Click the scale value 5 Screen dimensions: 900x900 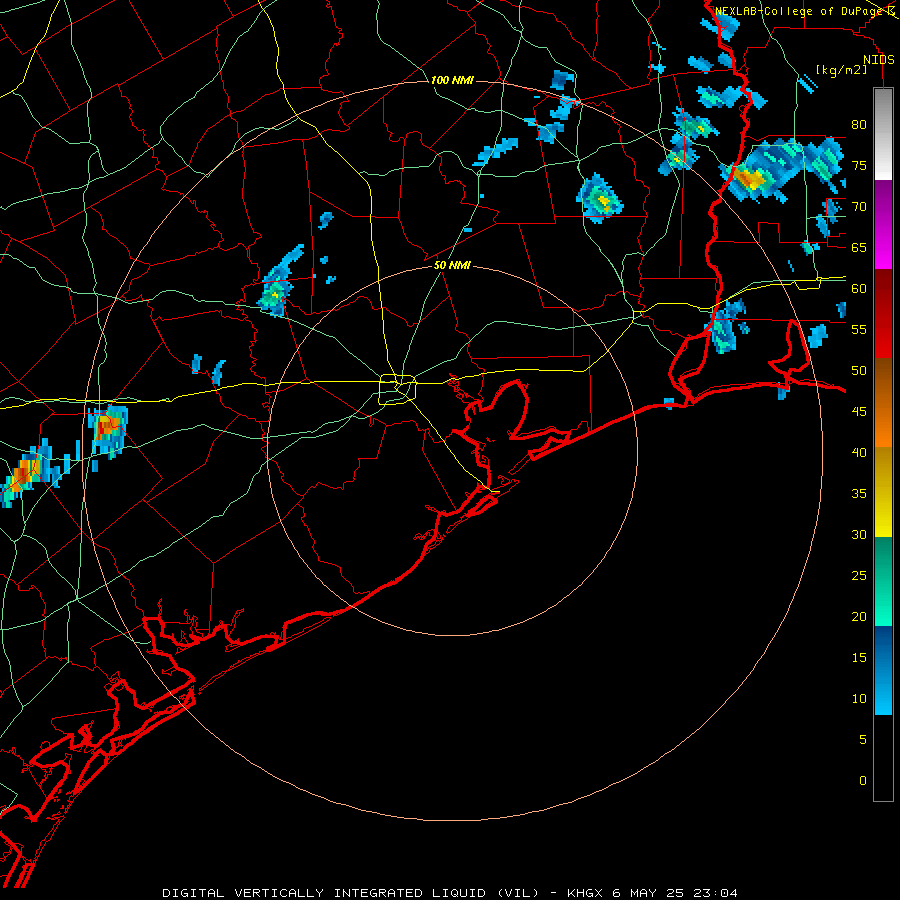[x=863, y=739]
